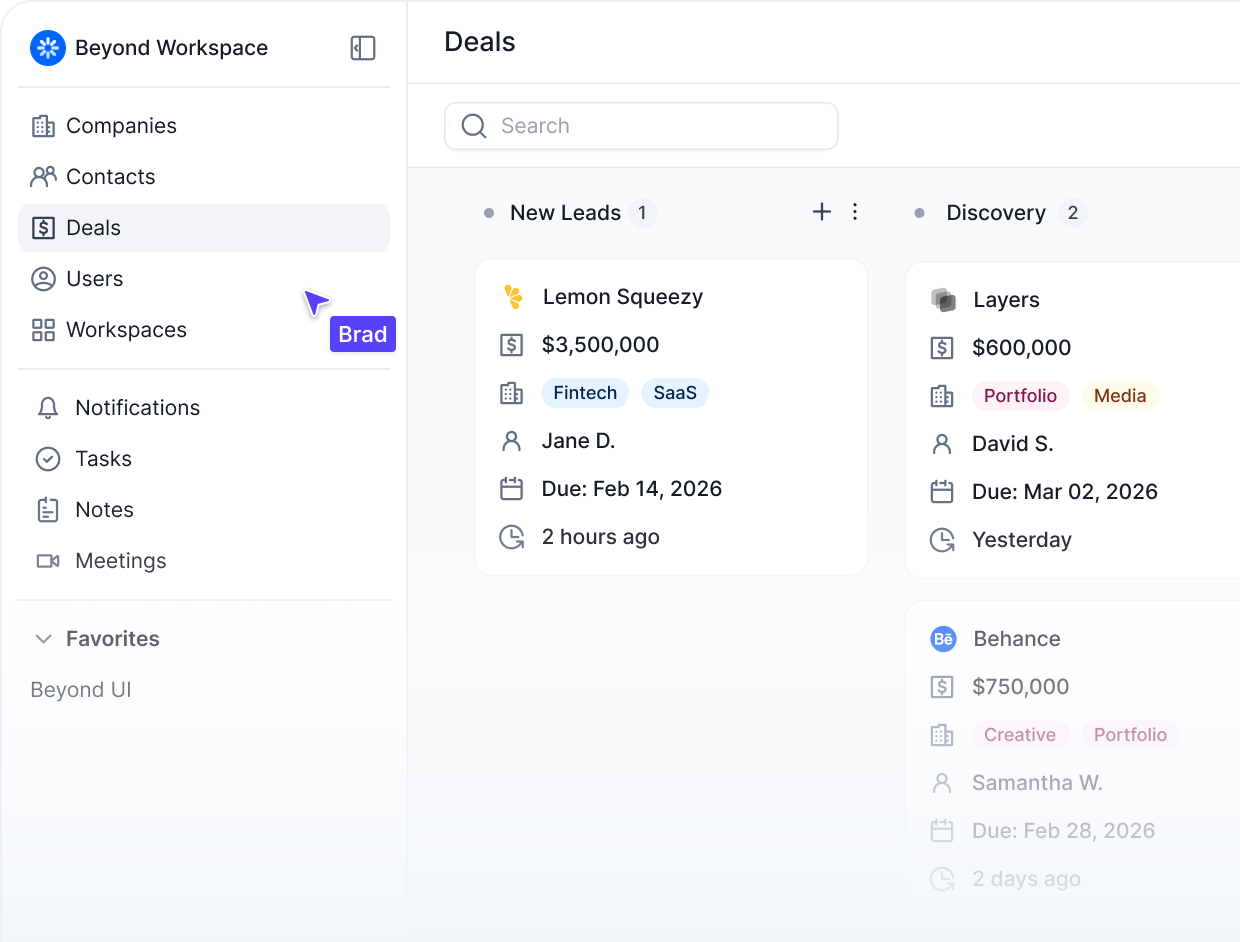This screenshot has height=942, width=1240.
Task: Click the New Leads column header
Action: point(565,213)
